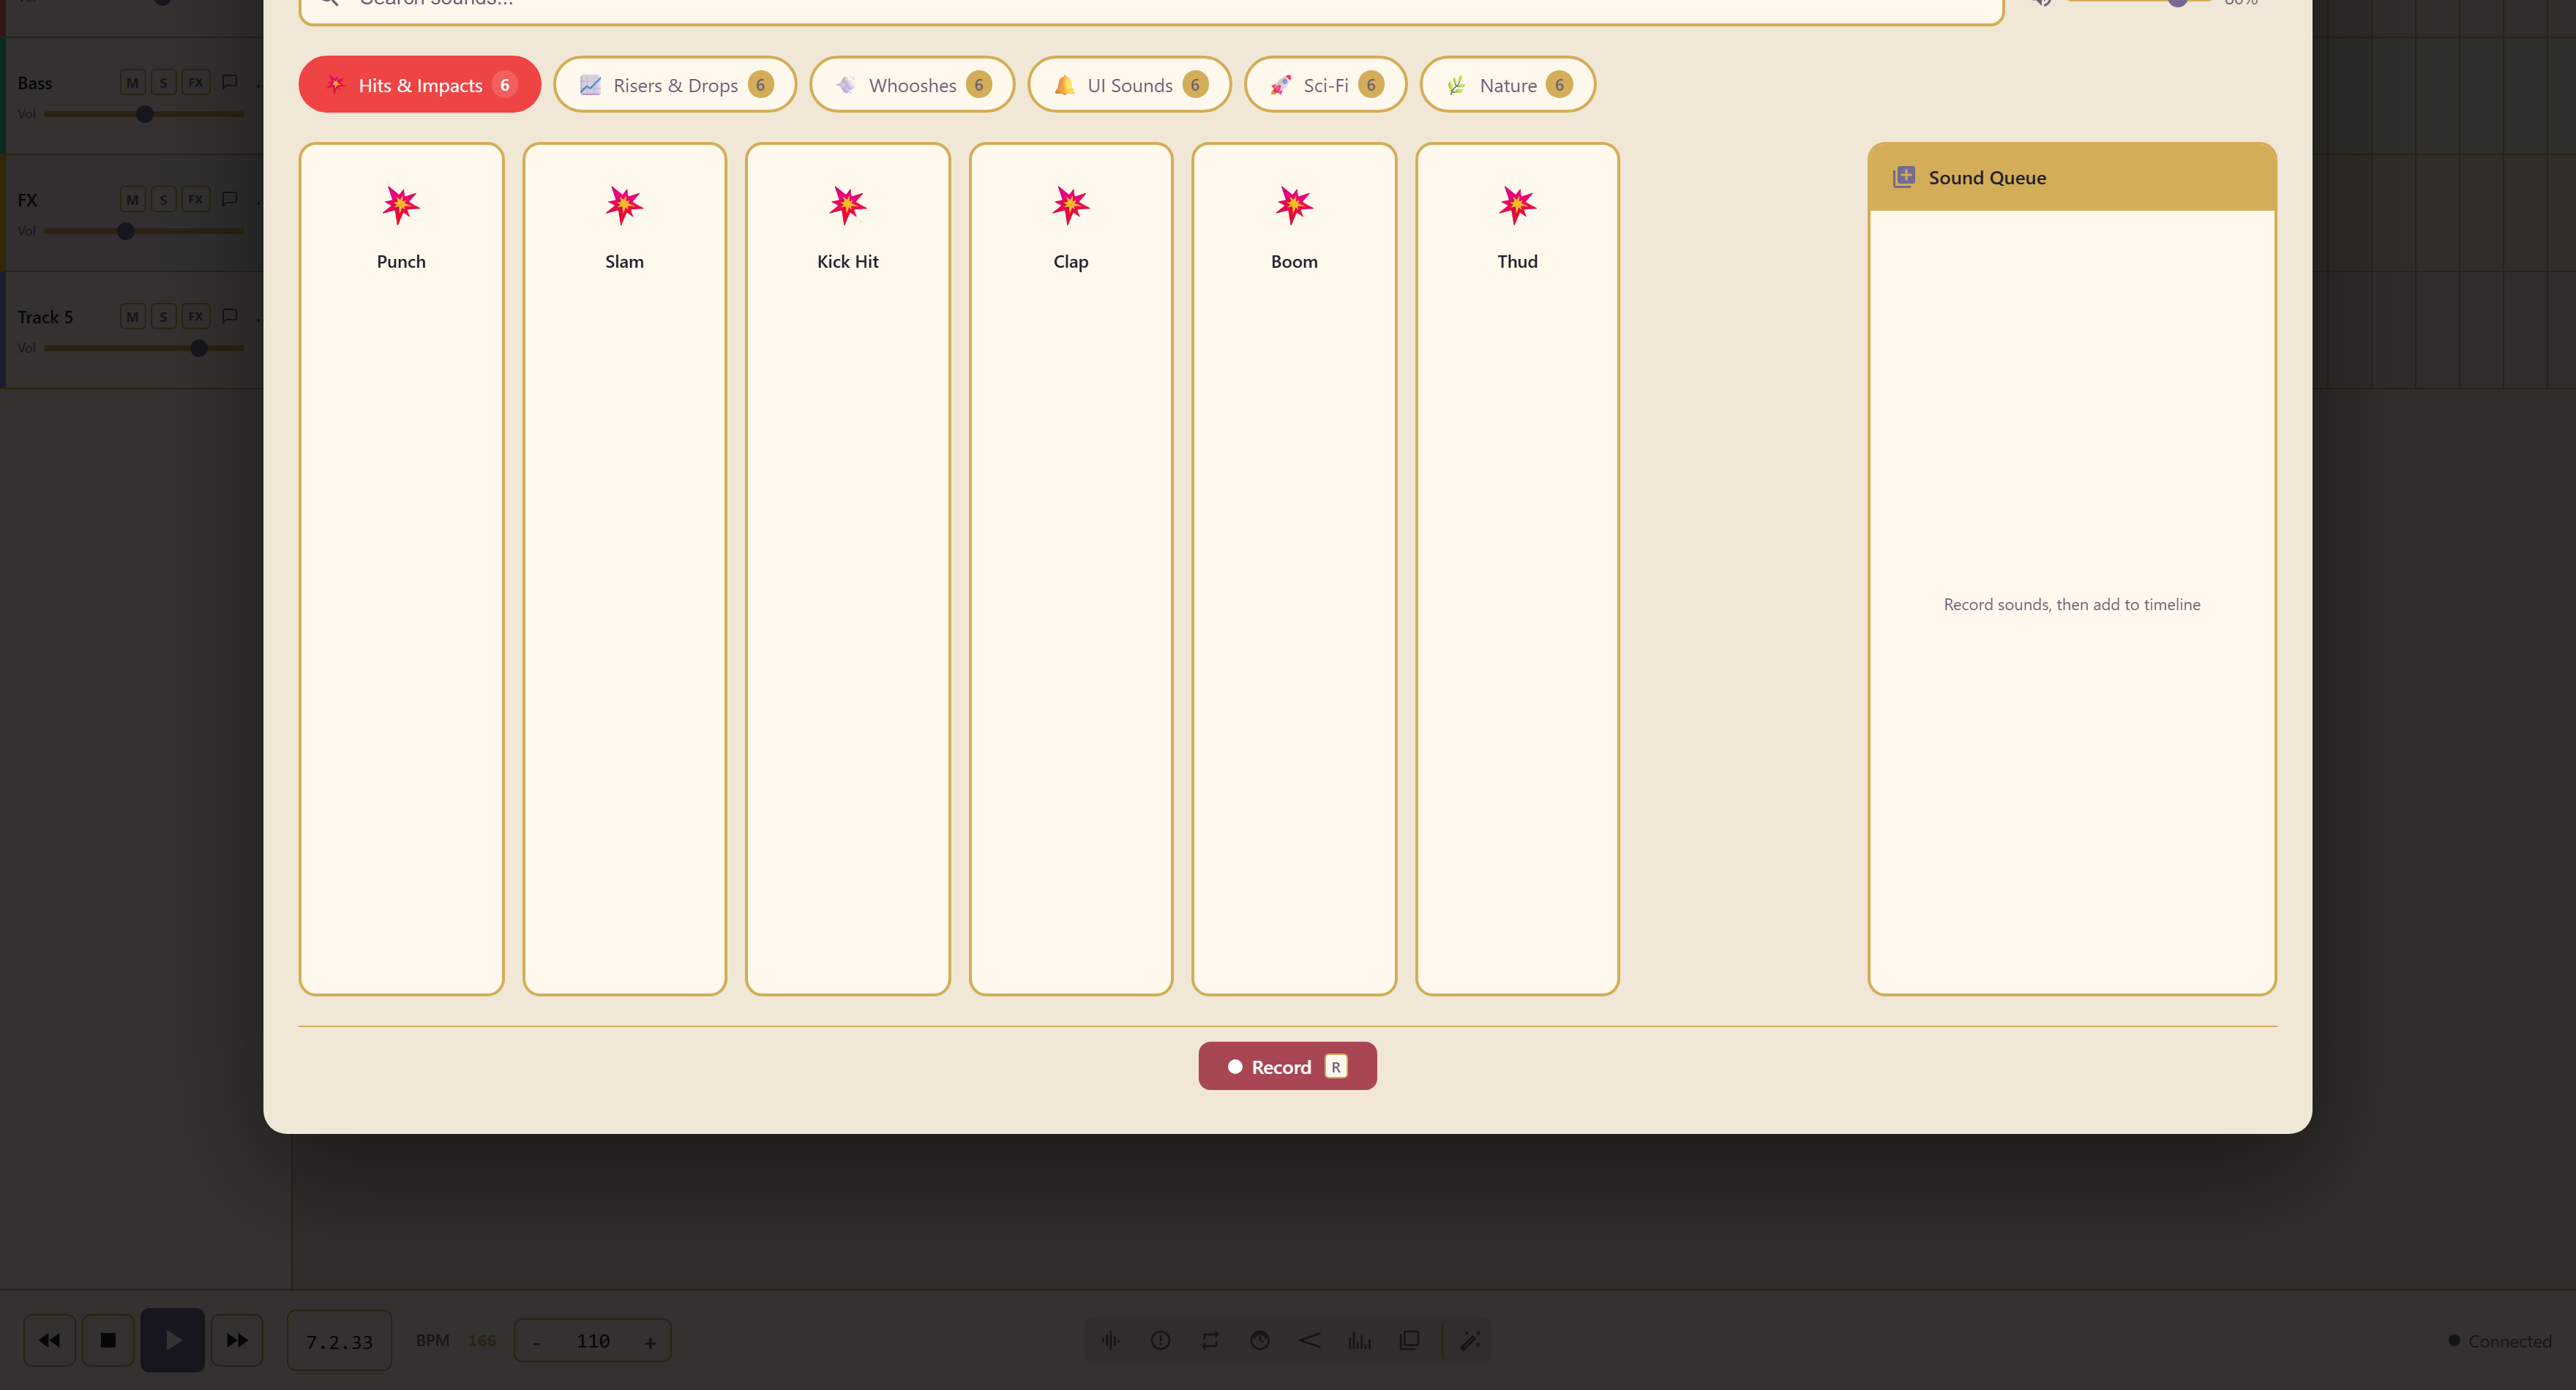Switch to Risers & Drops category
2576x1390 pixels.
coord(675,84)
